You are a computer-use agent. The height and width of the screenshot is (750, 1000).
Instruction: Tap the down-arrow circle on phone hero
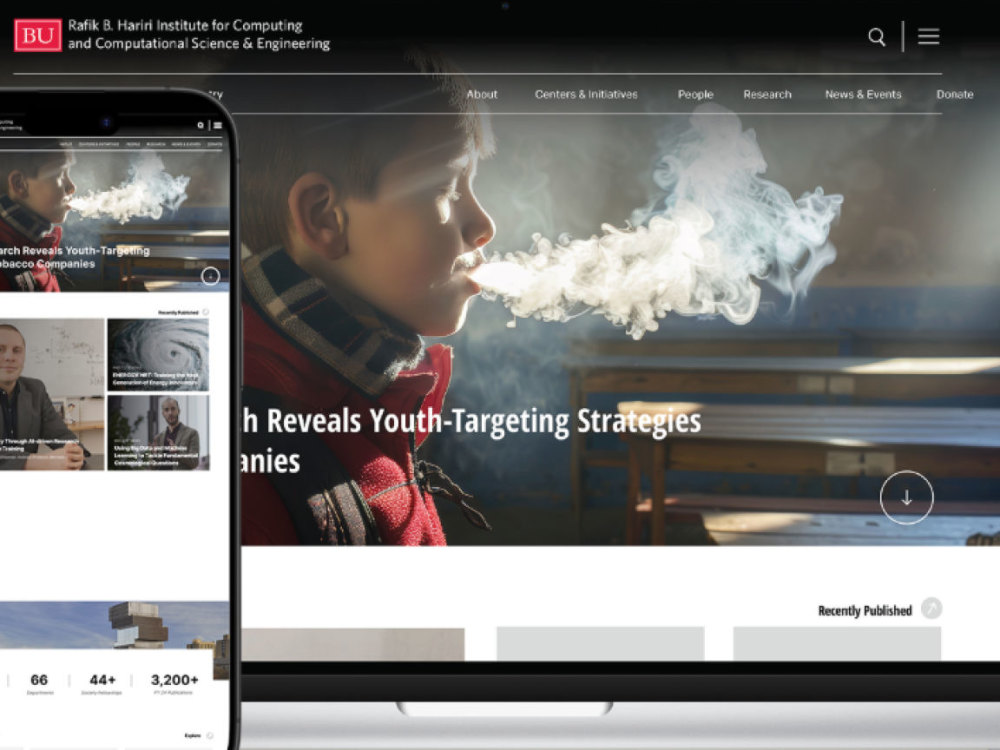210,276
